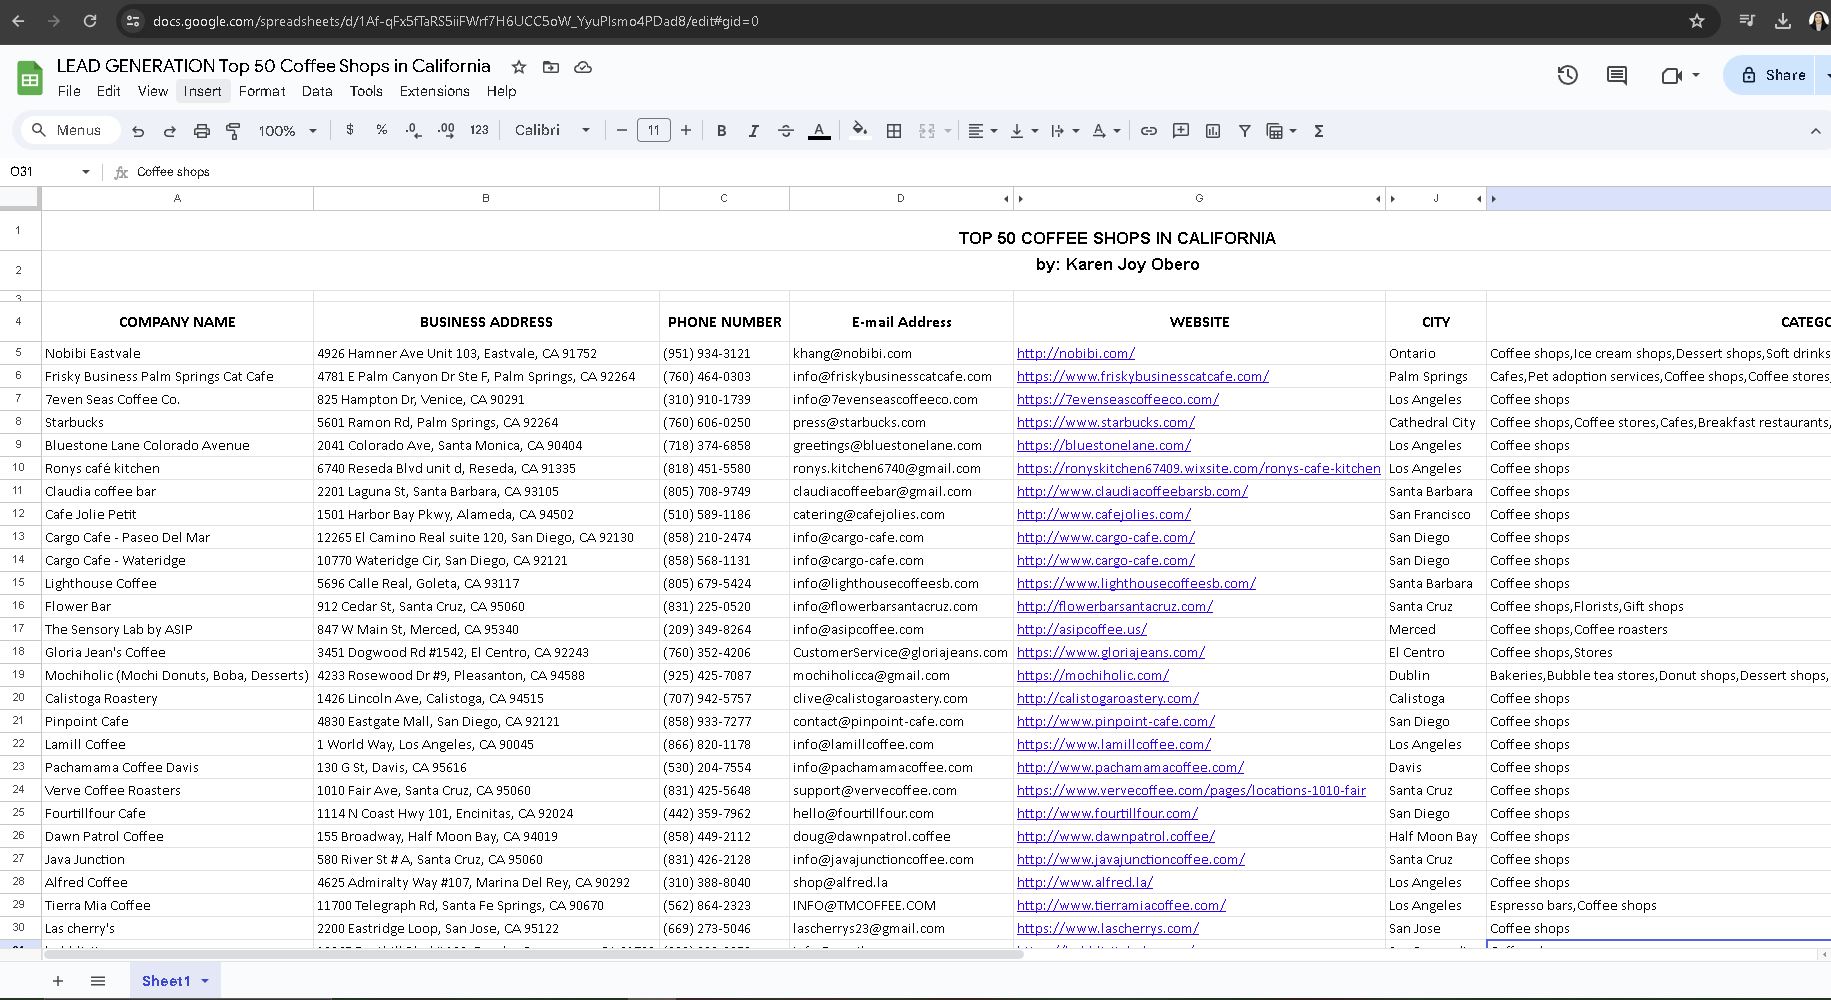1831x1000 pixels.
Task: Toggle bold formatting
Action: pos(721,131)
